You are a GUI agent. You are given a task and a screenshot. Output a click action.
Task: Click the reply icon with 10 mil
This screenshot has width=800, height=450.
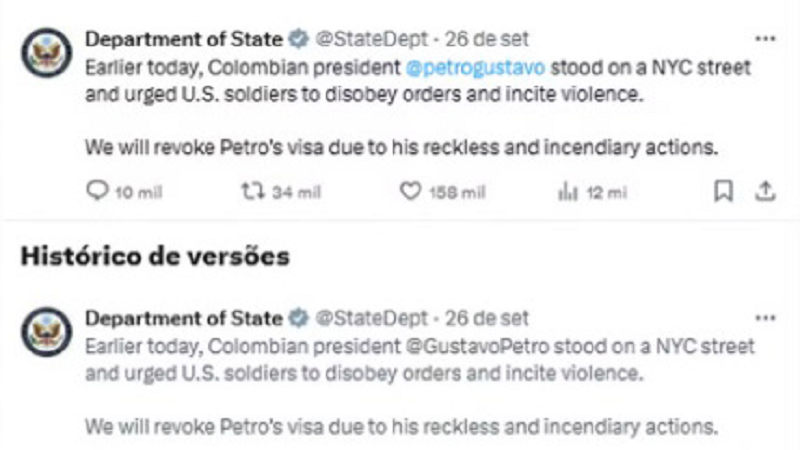(x=97, y=191)
